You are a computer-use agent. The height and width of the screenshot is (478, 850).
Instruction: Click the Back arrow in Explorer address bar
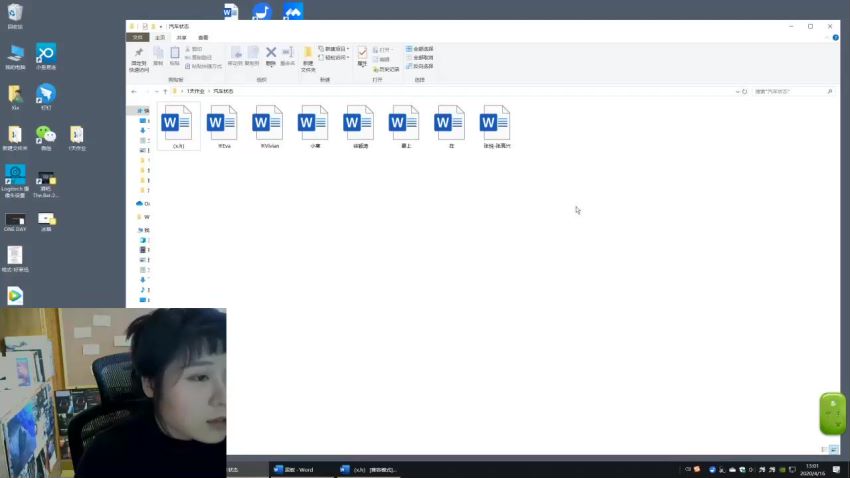coord(134,92)
